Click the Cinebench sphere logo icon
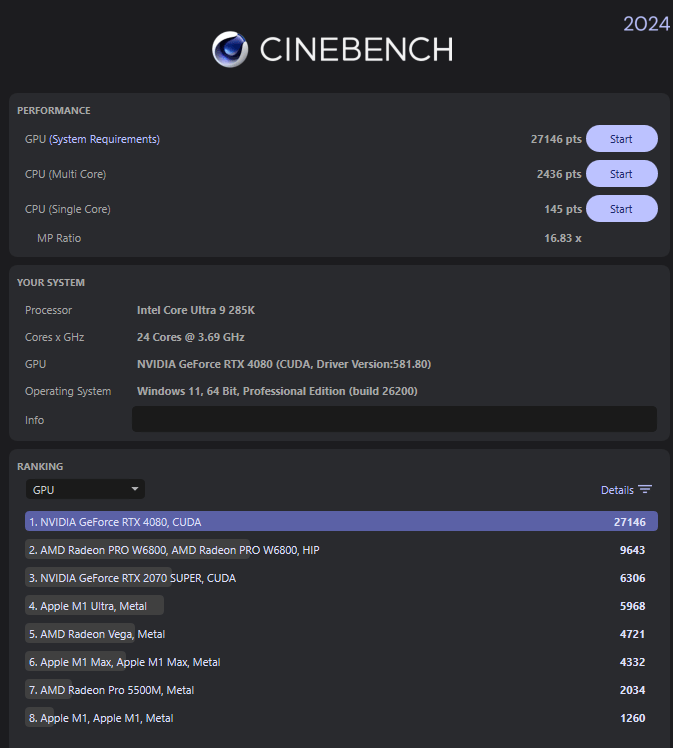This screenshot has width=673, height=748. point(230,49)
